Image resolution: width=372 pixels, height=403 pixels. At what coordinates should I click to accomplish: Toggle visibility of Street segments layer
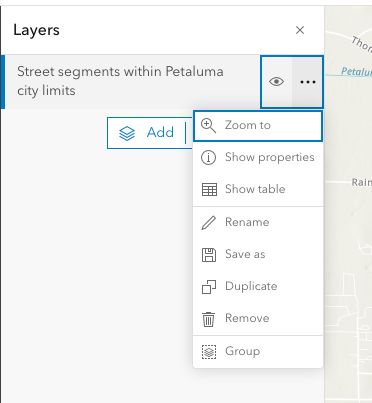tap(277, 82)
